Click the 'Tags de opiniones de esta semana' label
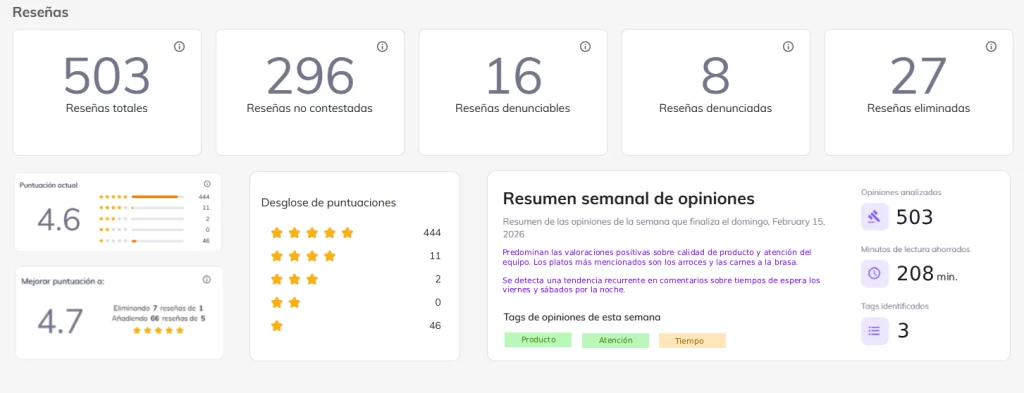Image resolution: width=1024 pixels, height=393 pixels. click(x=582, y=317)
